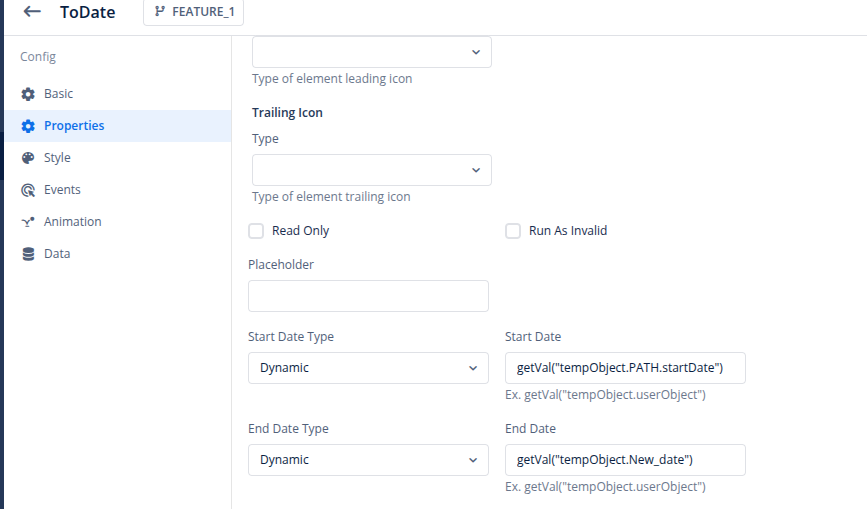The image size is (867, 509).
Task: Tick the Run As Invalid checkbox
Action: pos(513,231)
